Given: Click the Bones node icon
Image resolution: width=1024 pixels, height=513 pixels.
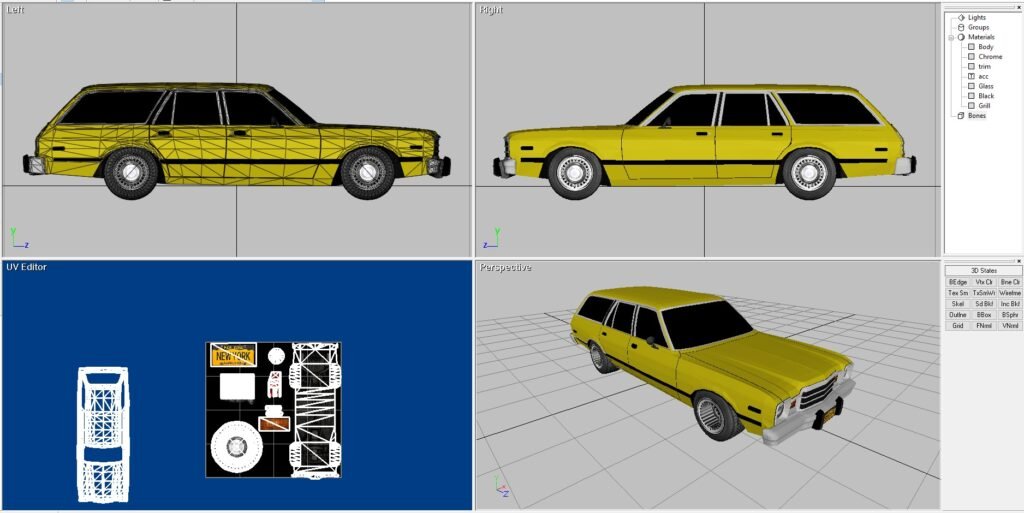Looking at the screenshot, I should (x=961, y=115).
